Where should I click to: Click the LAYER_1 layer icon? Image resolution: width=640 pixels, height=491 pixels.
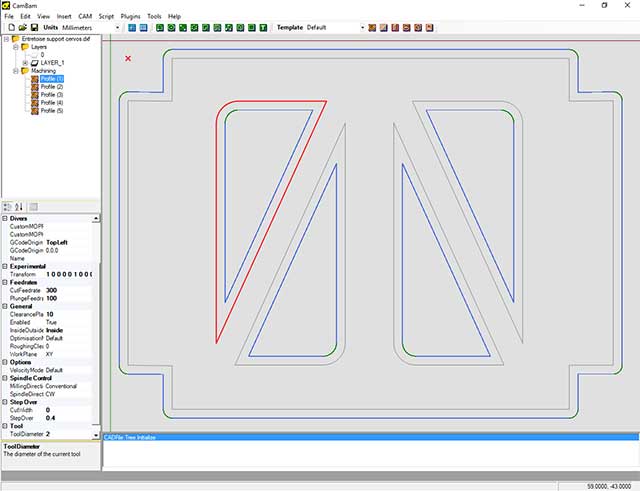(35, 63)
